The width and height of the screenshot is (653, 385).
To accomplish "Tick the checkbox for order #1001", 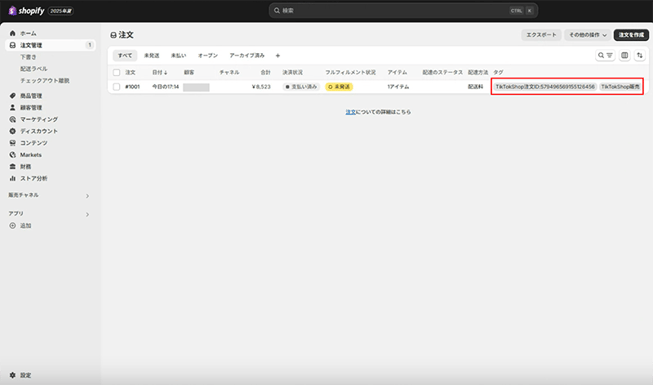I will click(117, 87).
